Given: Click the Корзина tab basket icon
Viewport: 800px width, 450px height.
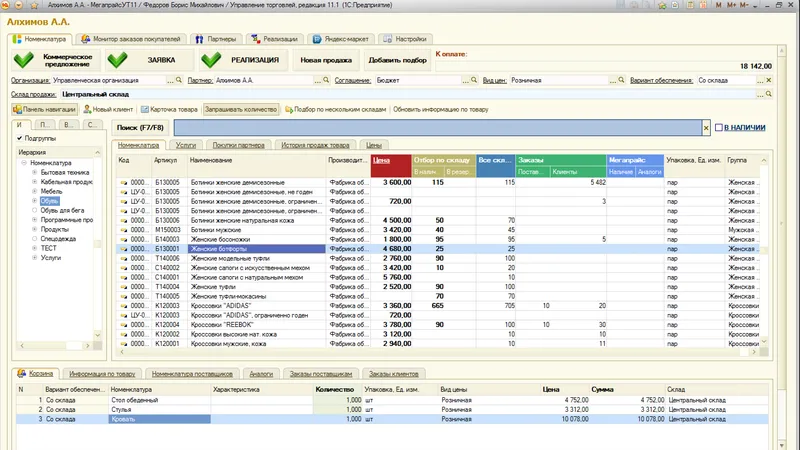Looking at the screenshot, I should (21, 373).
